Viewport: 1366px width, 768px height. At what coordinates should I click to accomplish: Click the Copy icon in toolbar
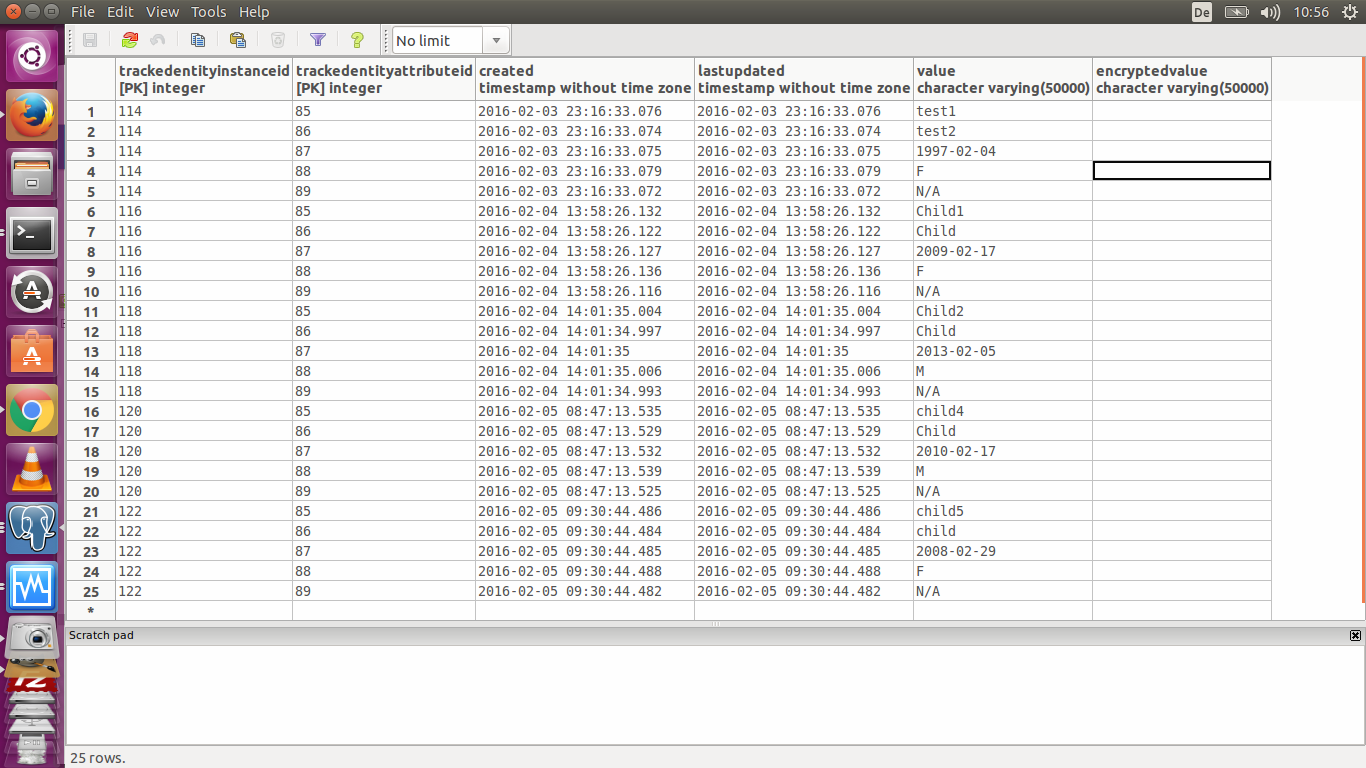click(198, 40)
